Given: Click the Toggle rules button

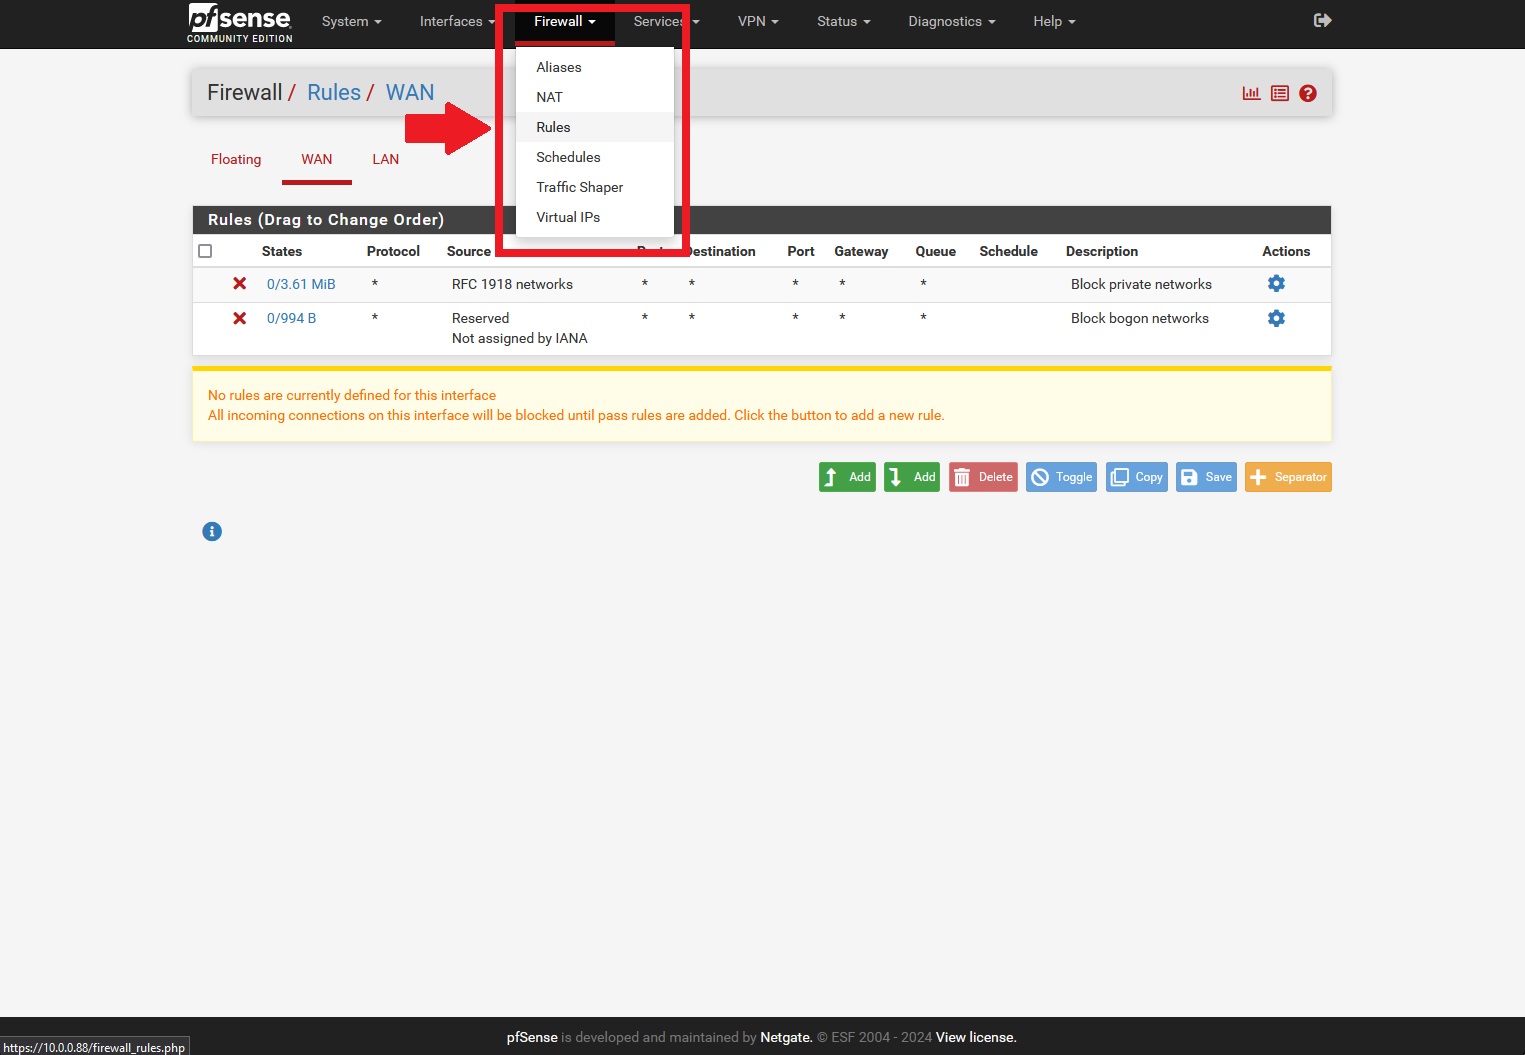Looking at the screenshot, I should pyautogui.click(x=1061, y=477).
